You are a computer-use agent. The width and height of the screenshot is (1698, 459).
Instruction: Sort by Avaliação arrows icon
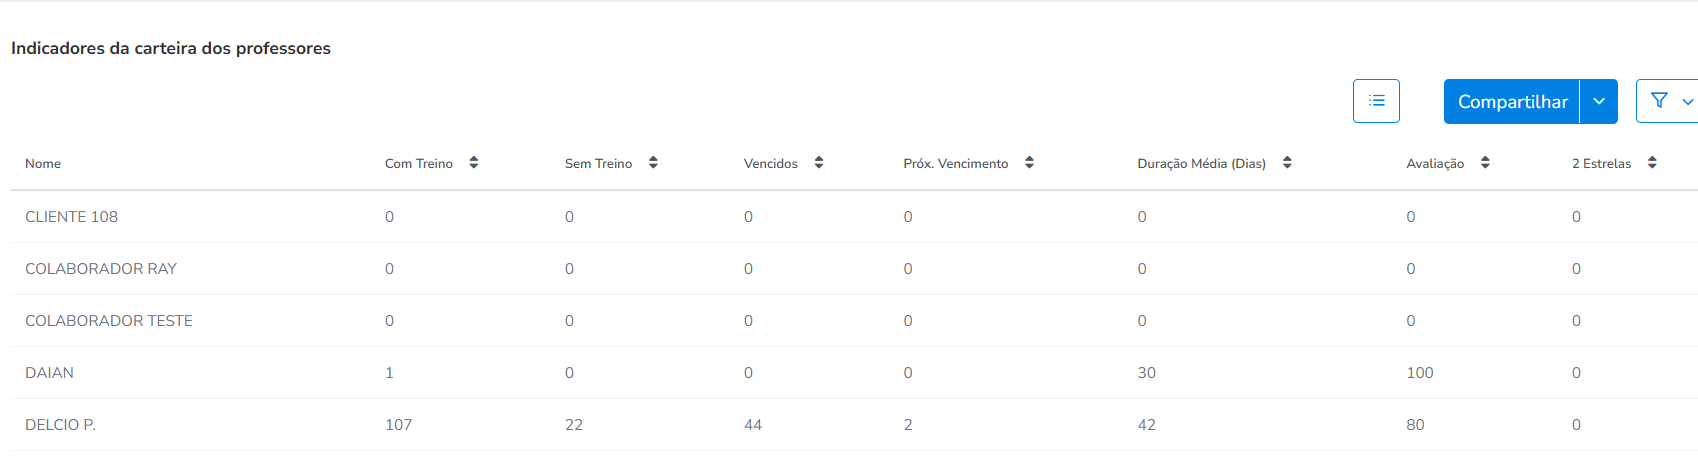[x=1485, y=163]
